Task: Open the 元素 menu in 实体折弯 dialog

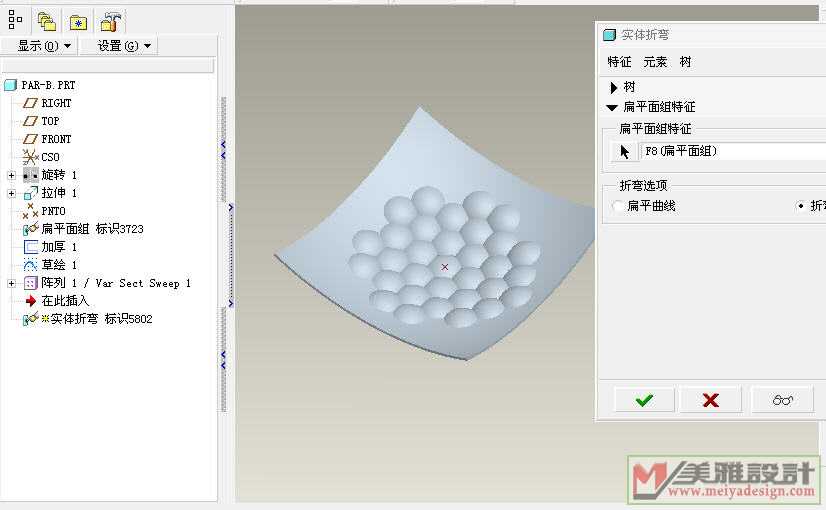Action: [655, 62]
